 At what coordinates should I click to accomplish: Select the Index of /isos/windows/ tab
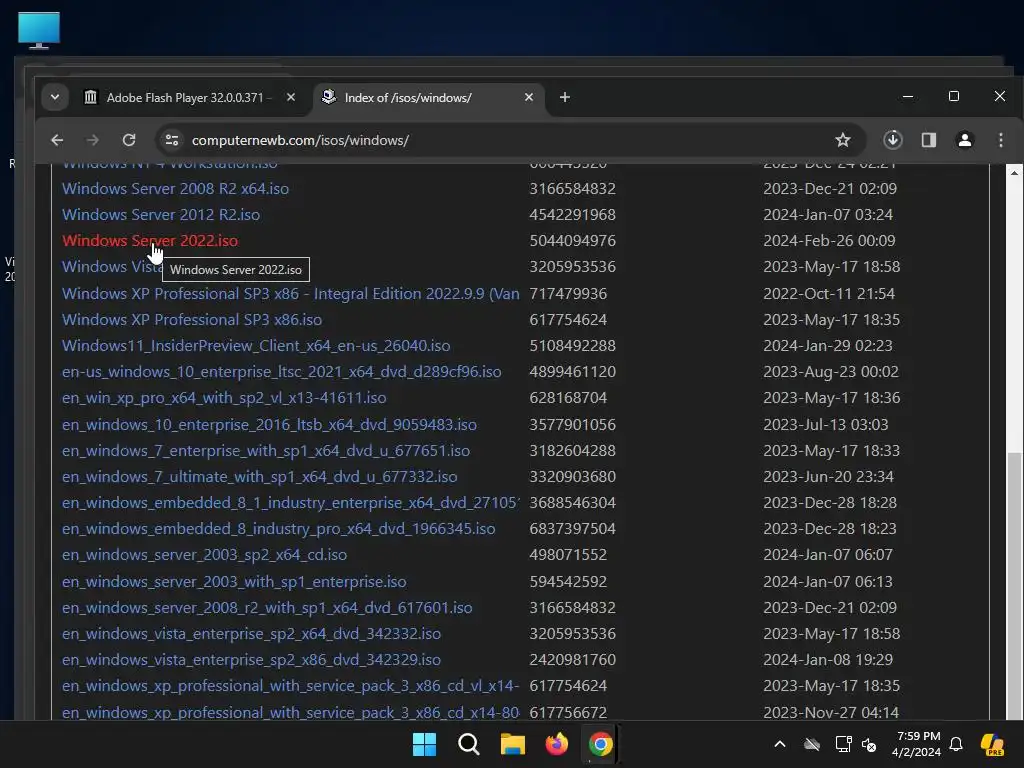tap(428, 97)
